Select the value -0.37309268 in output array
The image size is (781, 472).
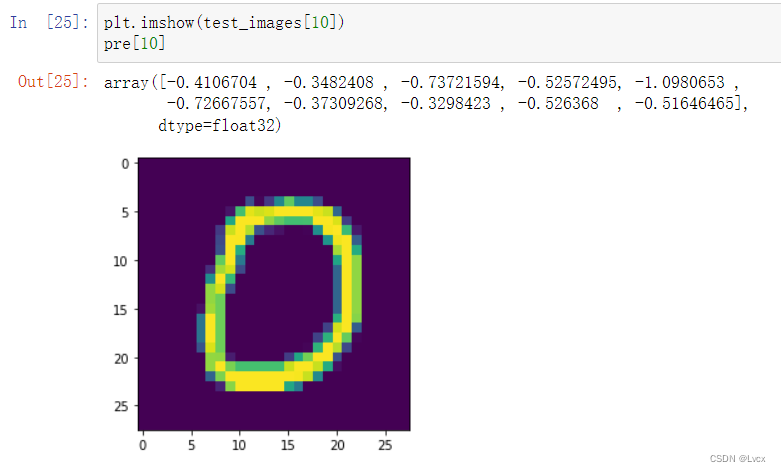coord(334,104)
